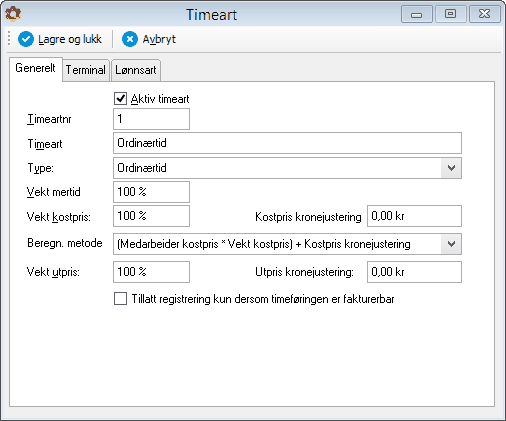Uncheck the Aktiv timeart checkbox
Viewport: 506px width, 421px height.
[120, 99]
